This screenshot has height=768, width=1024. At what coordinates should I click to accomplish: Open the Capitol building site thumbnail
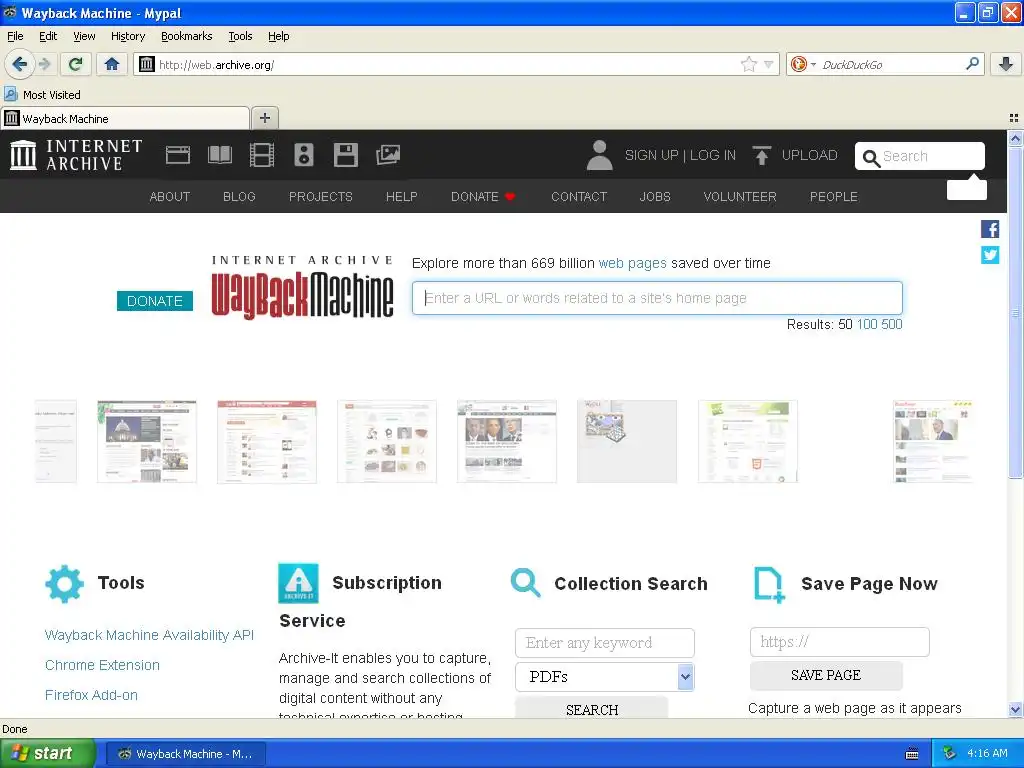(x=147, y=441)
